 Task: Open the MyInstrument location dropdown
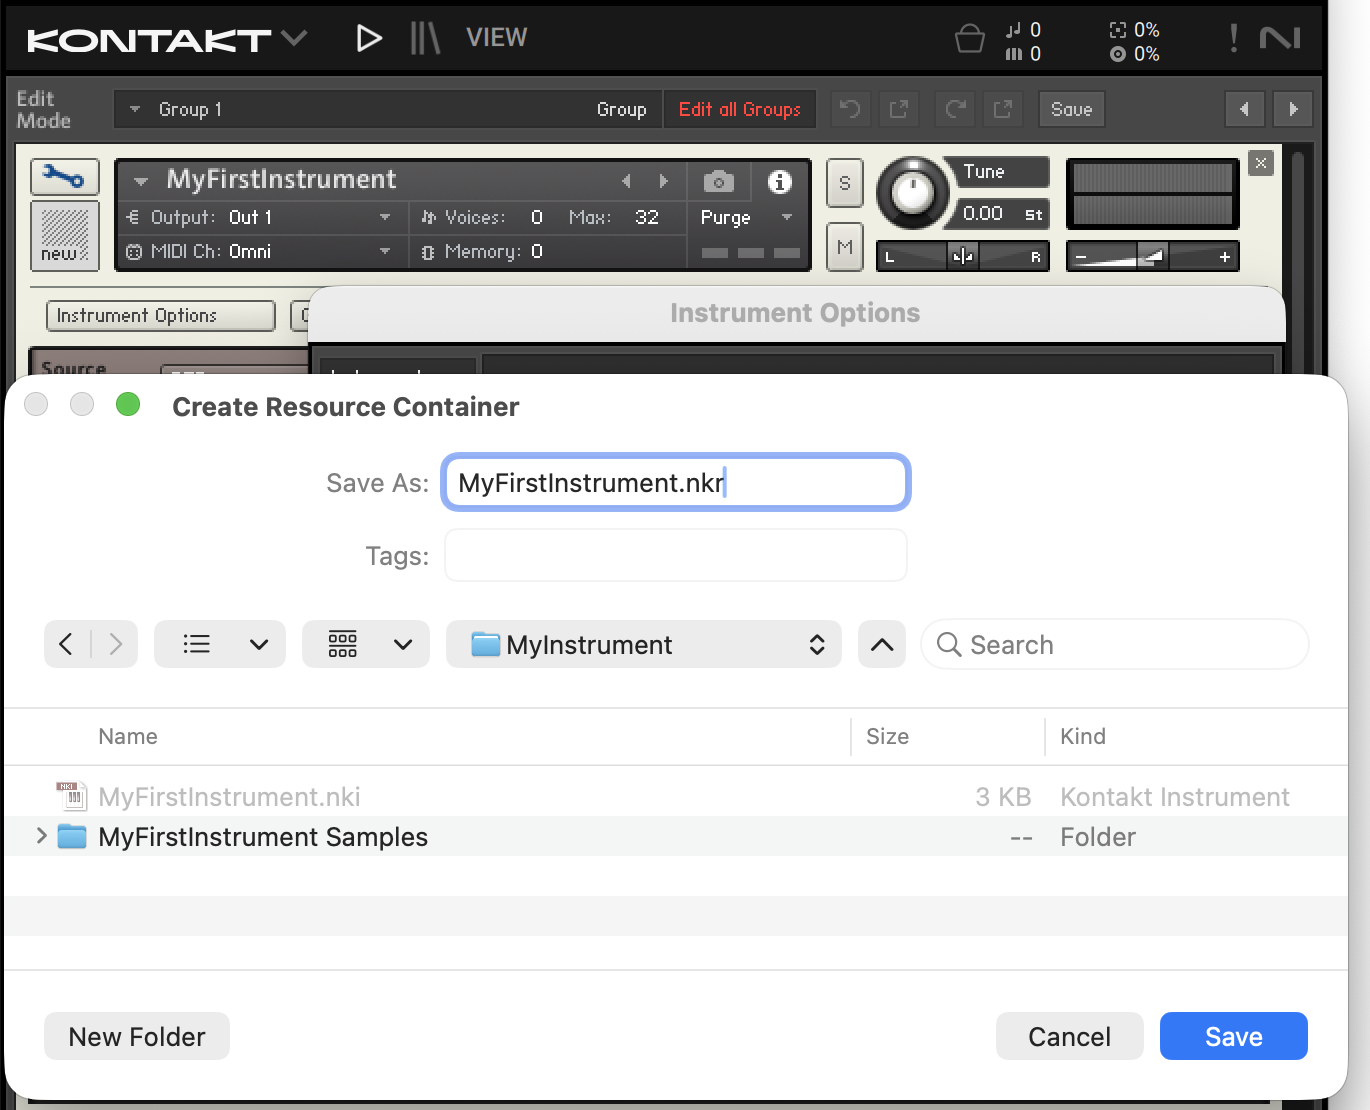coord(643,645)
